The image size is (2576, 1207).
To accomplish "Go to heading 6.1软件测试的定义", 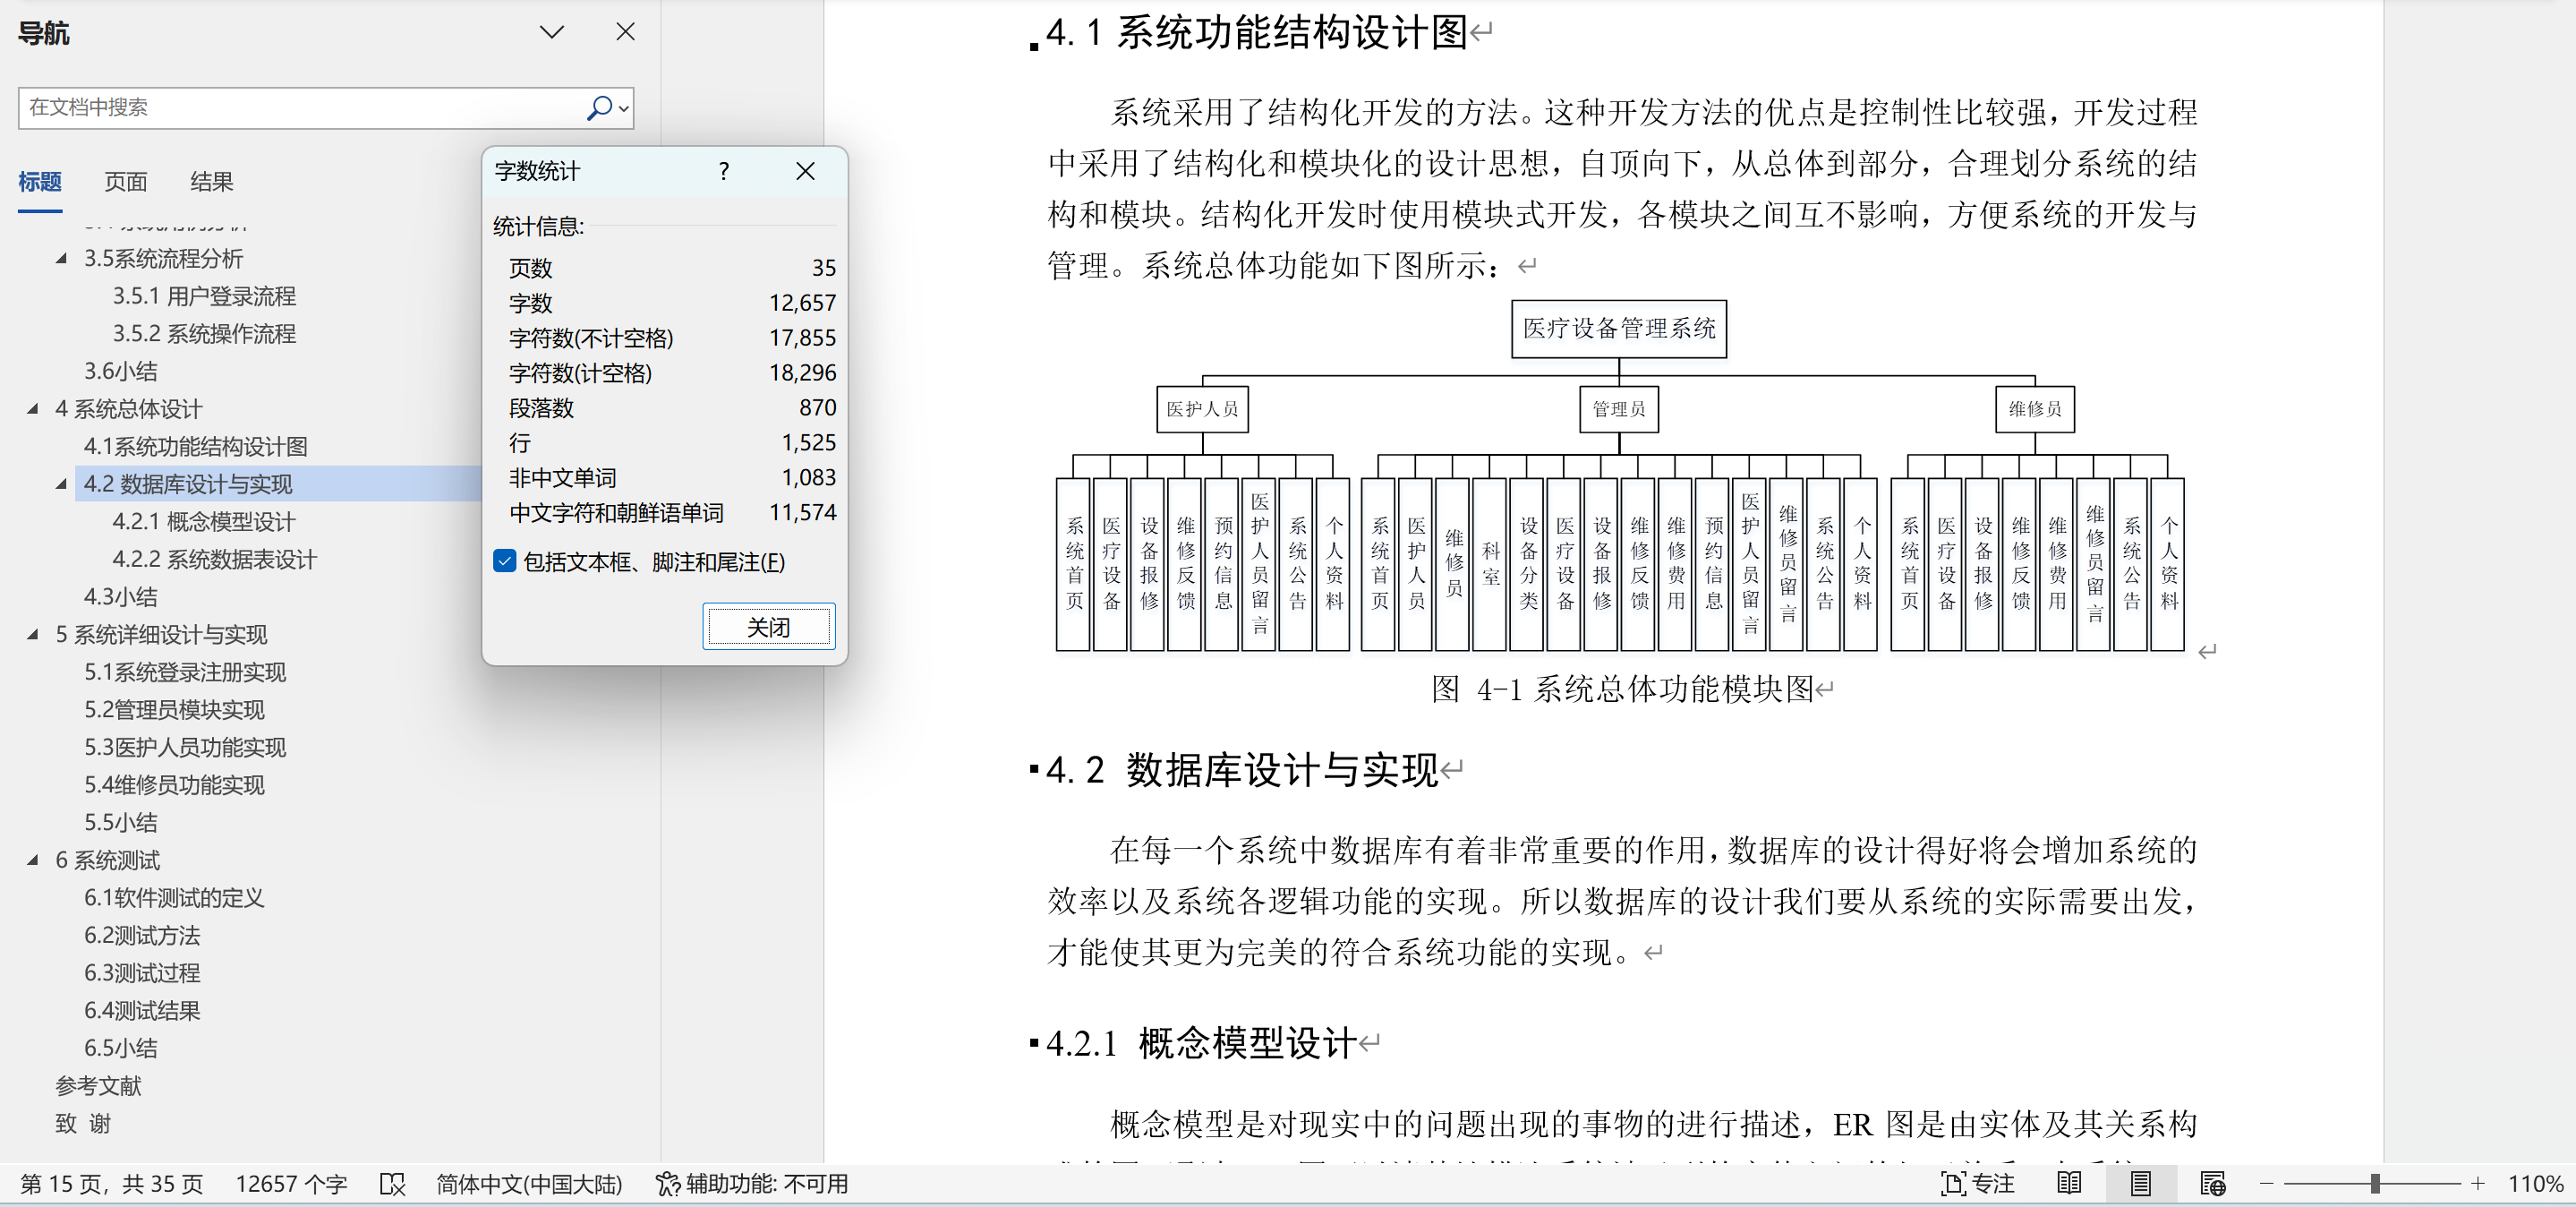I will pos(175,898).
